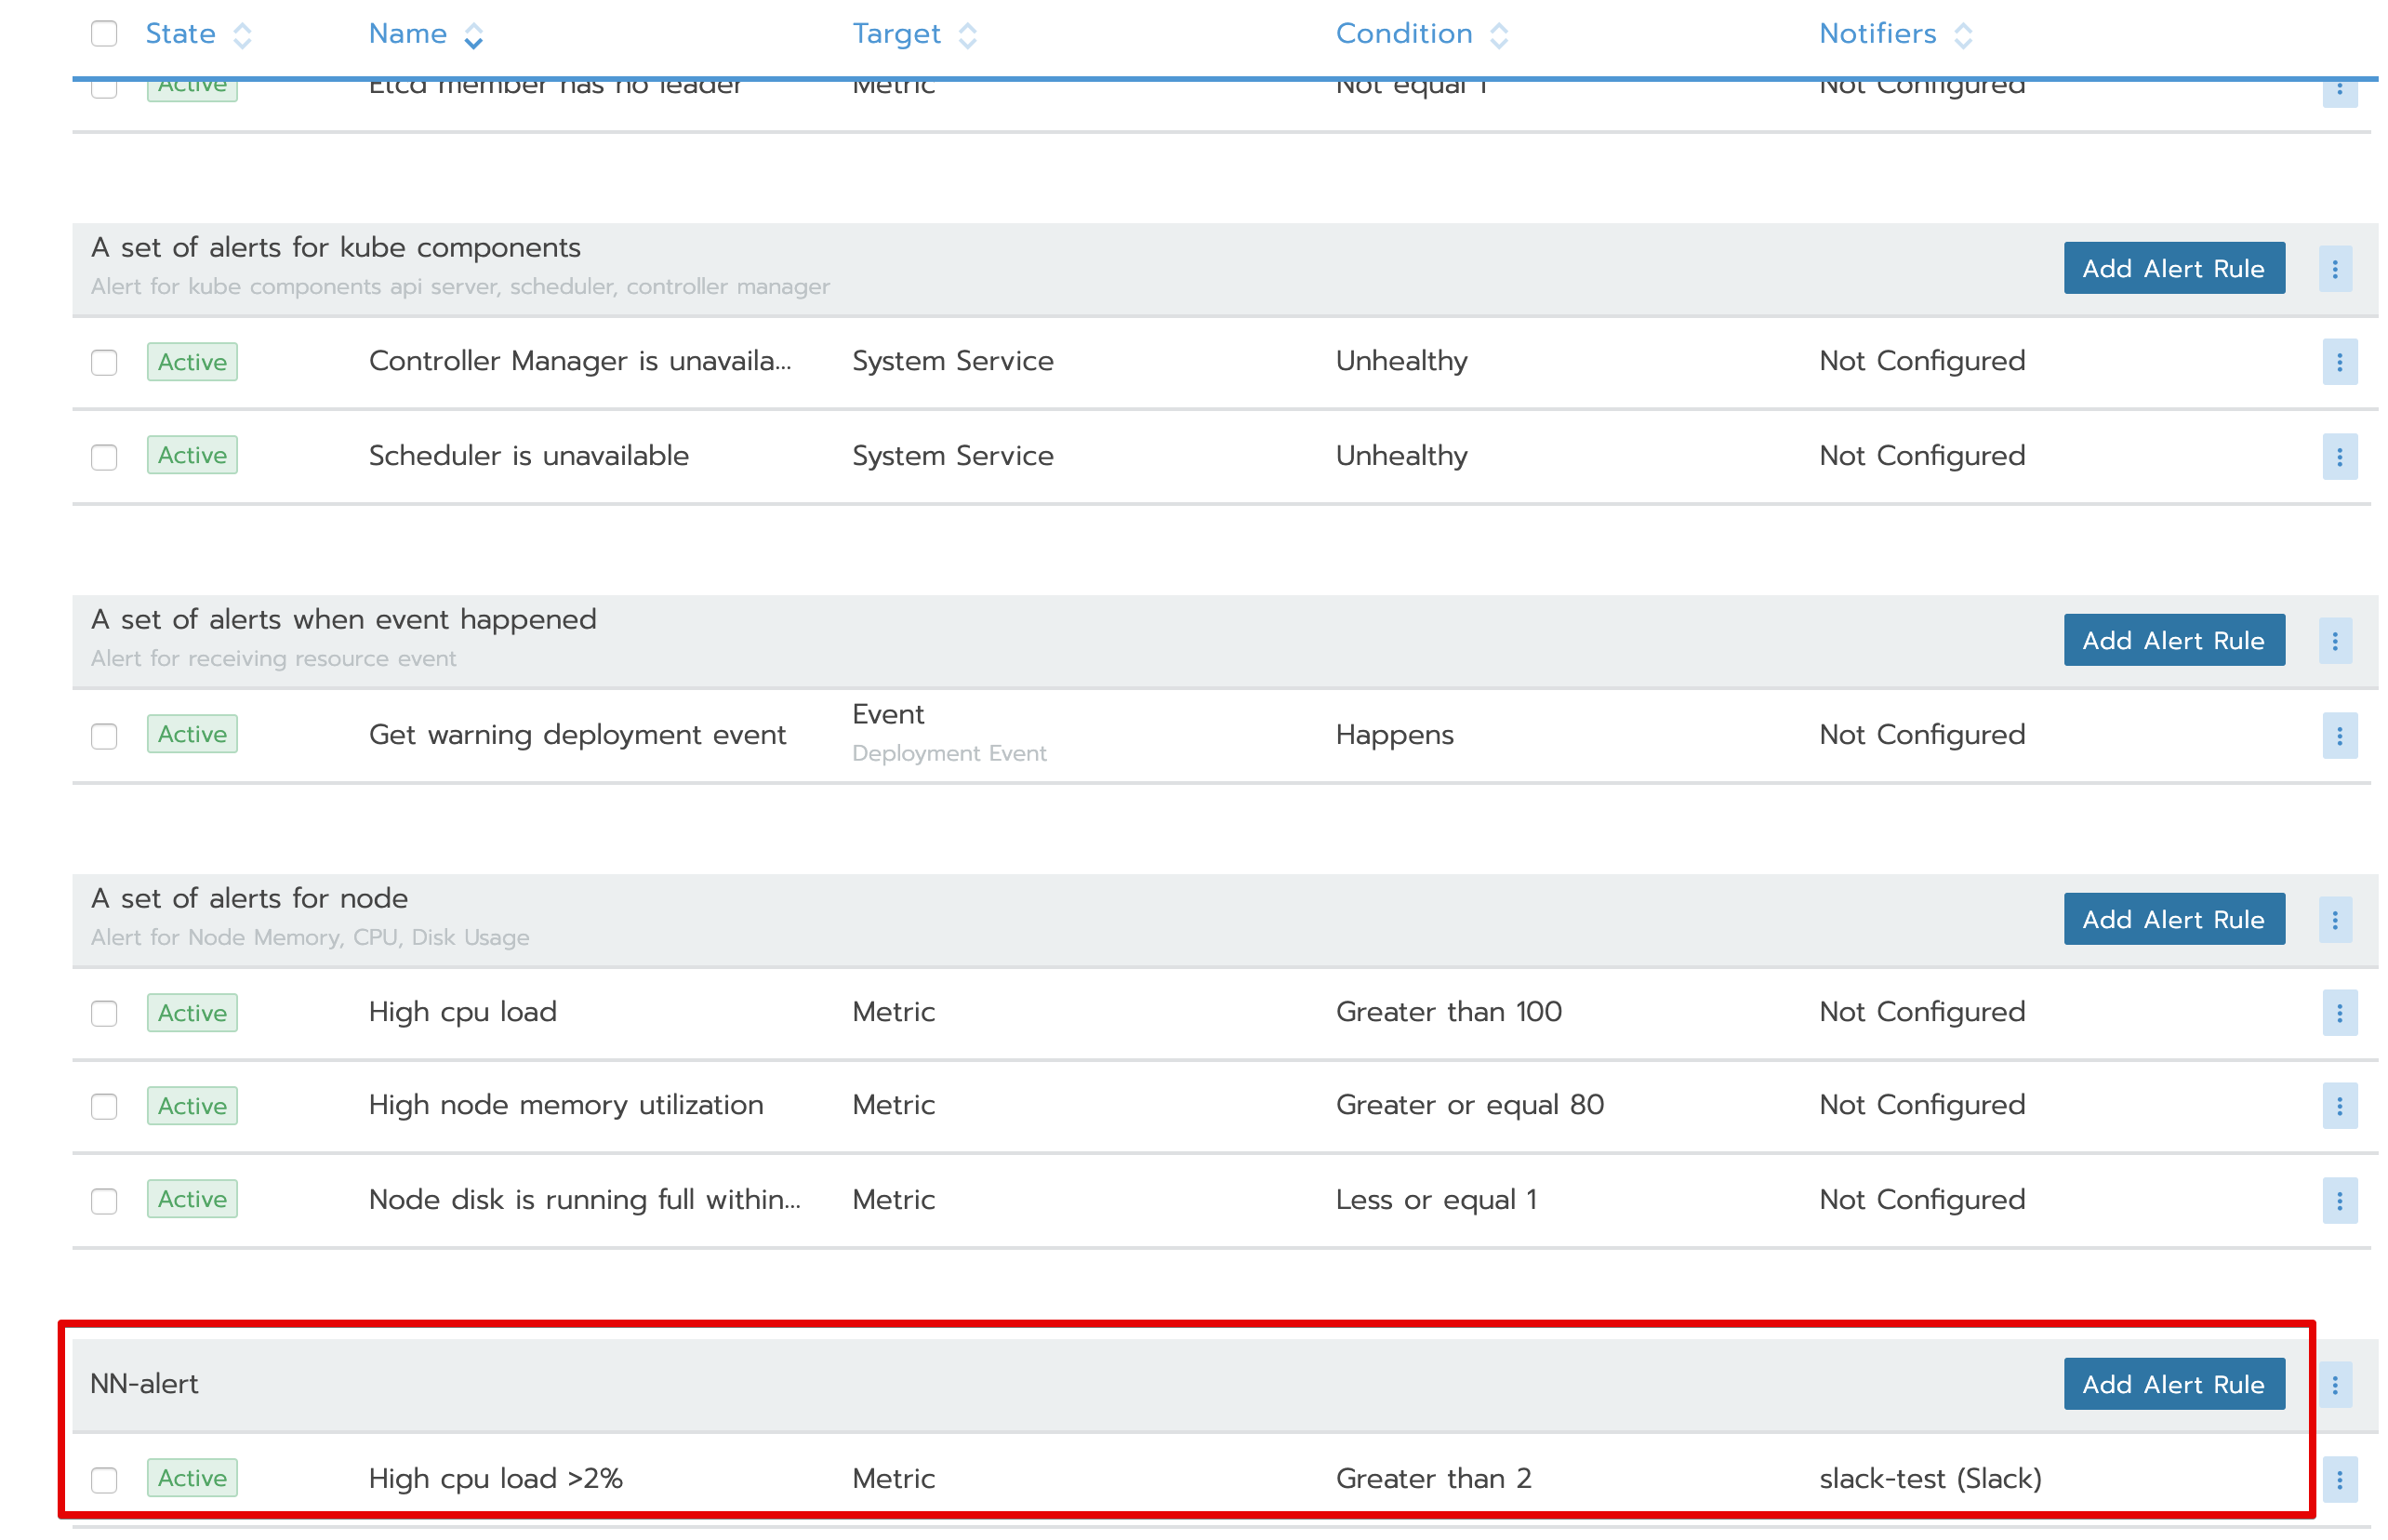
Task: Select checkbox for High node memory utilization
Action: [x=104, y=1106]
